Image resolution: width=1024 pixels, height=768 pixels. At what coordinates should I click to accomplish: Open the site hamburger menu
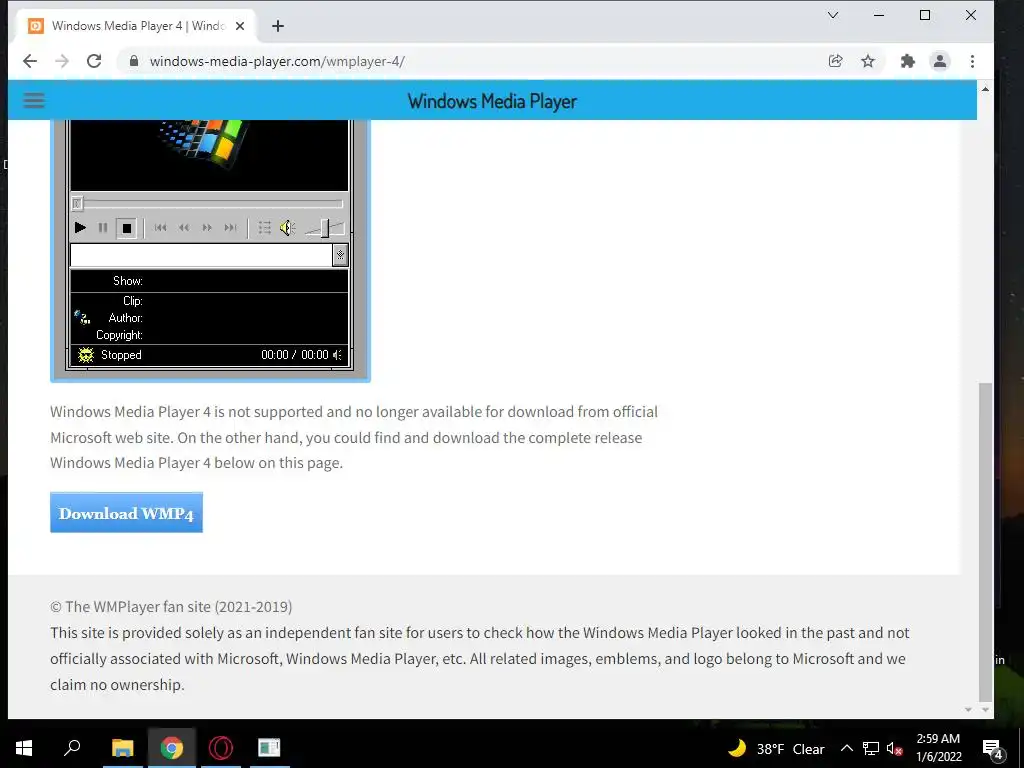(x=34, y=100)
